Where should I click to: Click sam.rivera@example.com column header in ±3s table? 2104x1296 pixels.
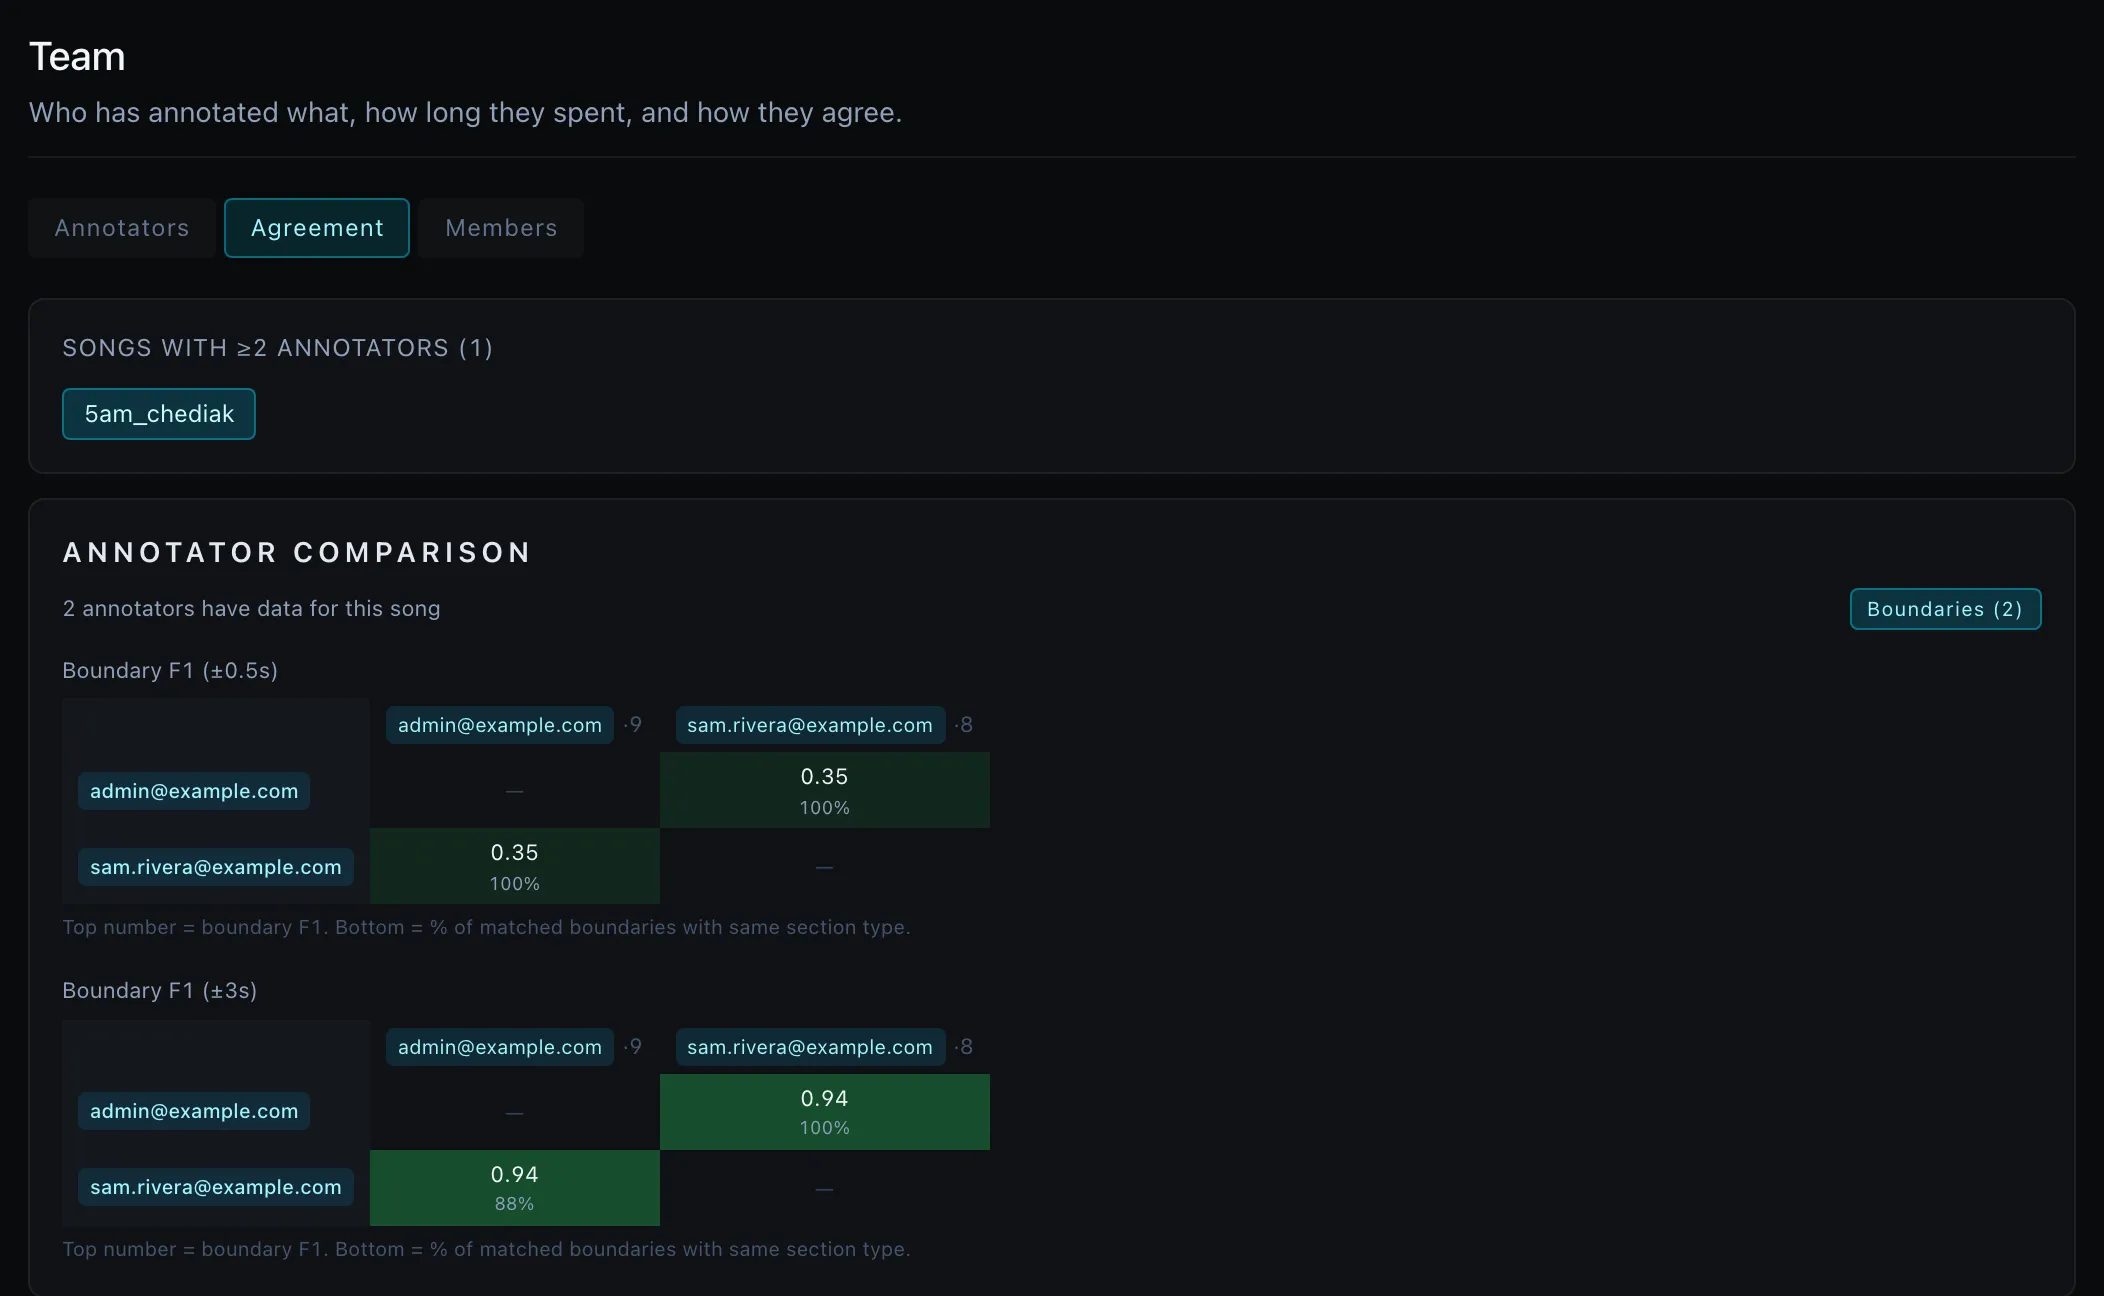coord(810,1047)
